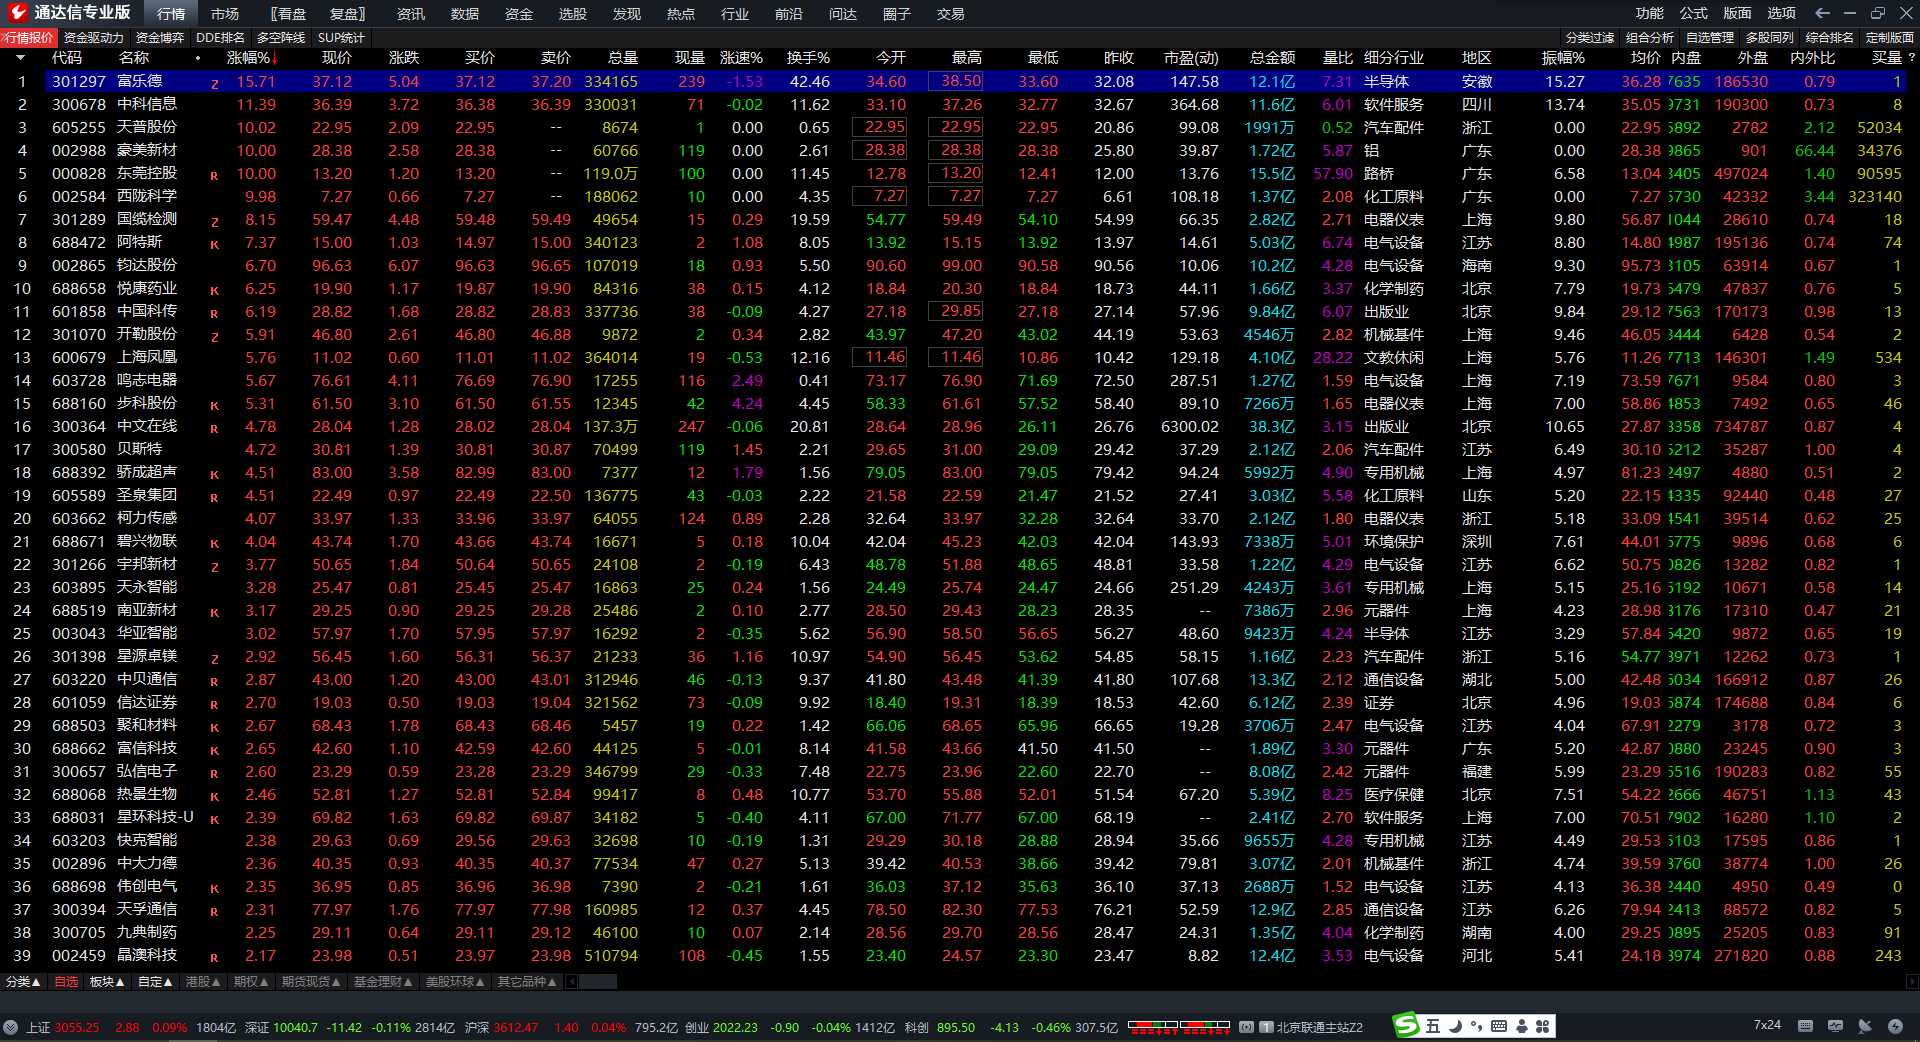Click the camera icon before 北京联通主站Z2

tap(1246, 1027)
